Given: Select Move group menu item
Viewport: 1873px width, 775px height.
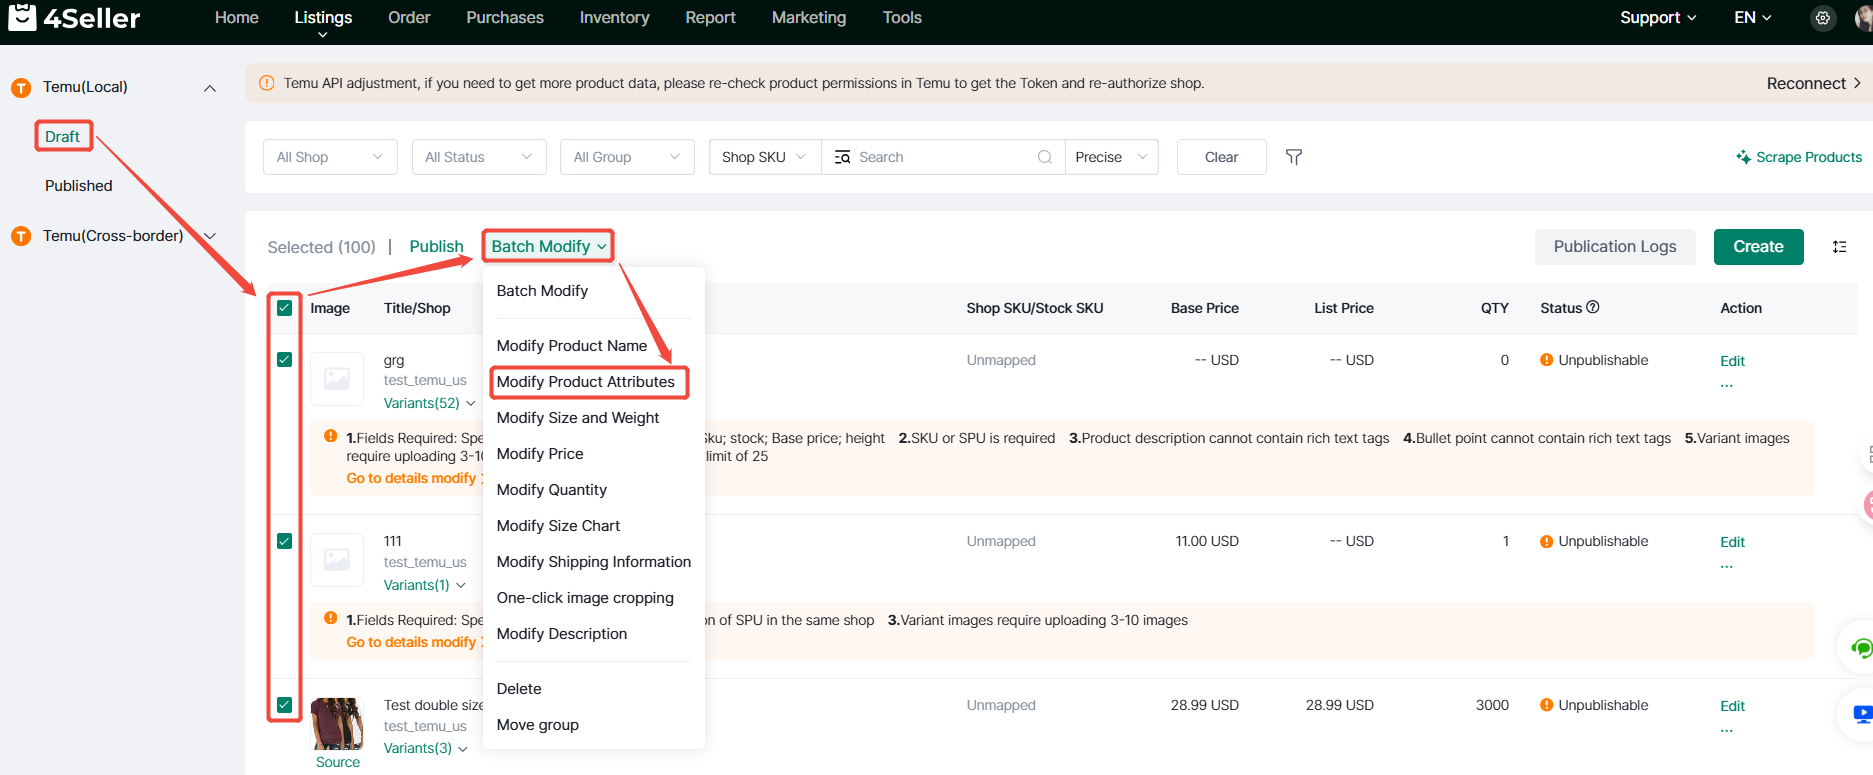Looking at the screenshot, I should [538, 725].
